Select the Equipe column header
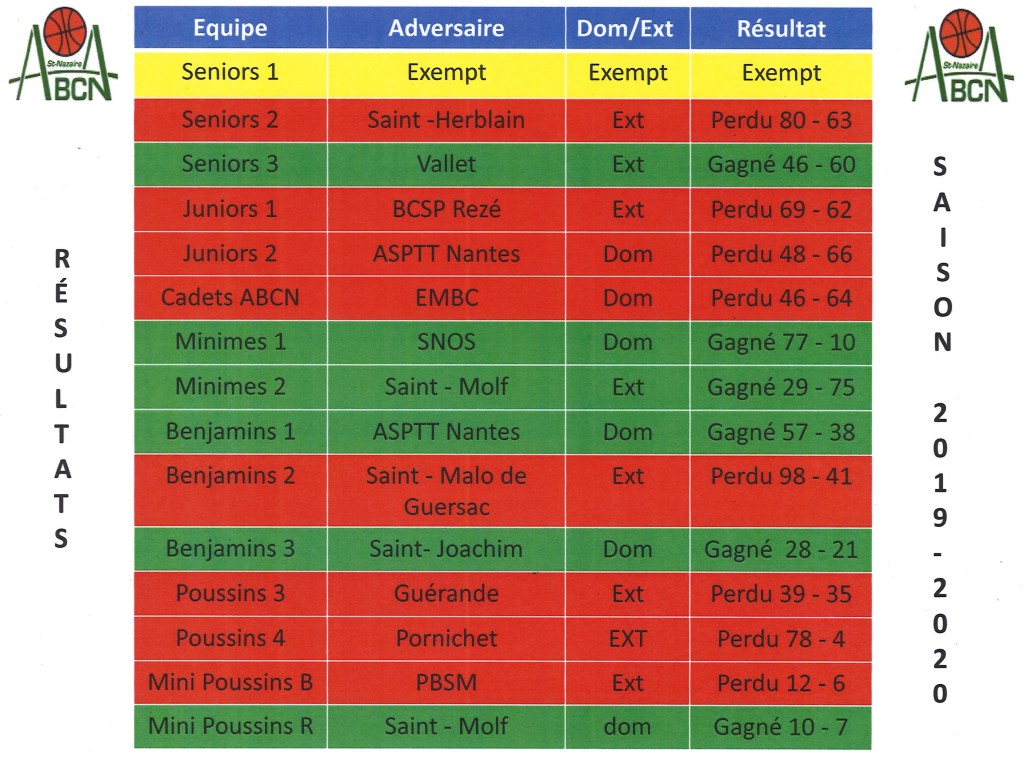The width and height of the screenshot is (1024, 759). pos(230,28)
